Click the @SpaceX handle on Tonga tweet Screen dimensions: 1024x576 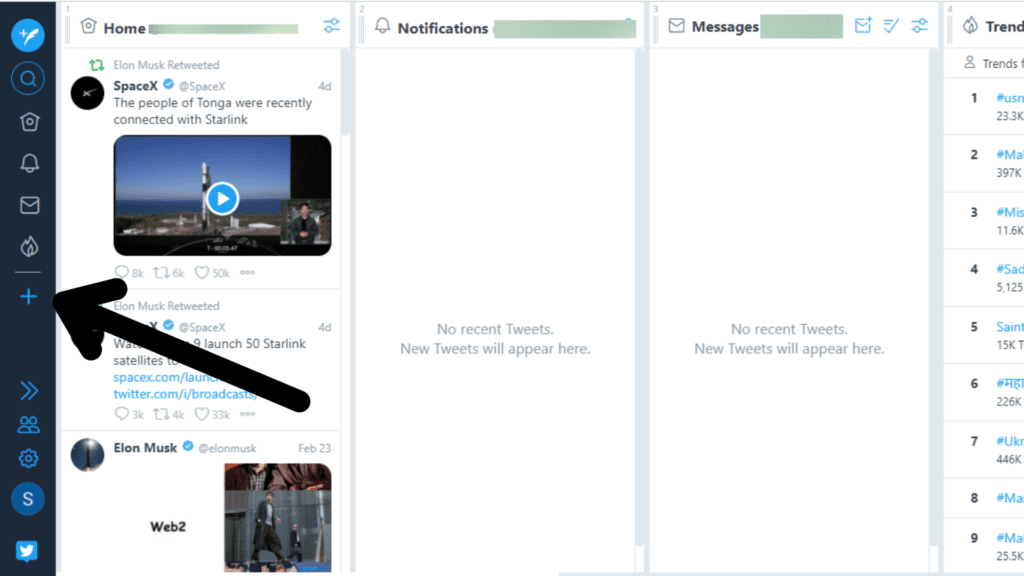tap(202, 86)
